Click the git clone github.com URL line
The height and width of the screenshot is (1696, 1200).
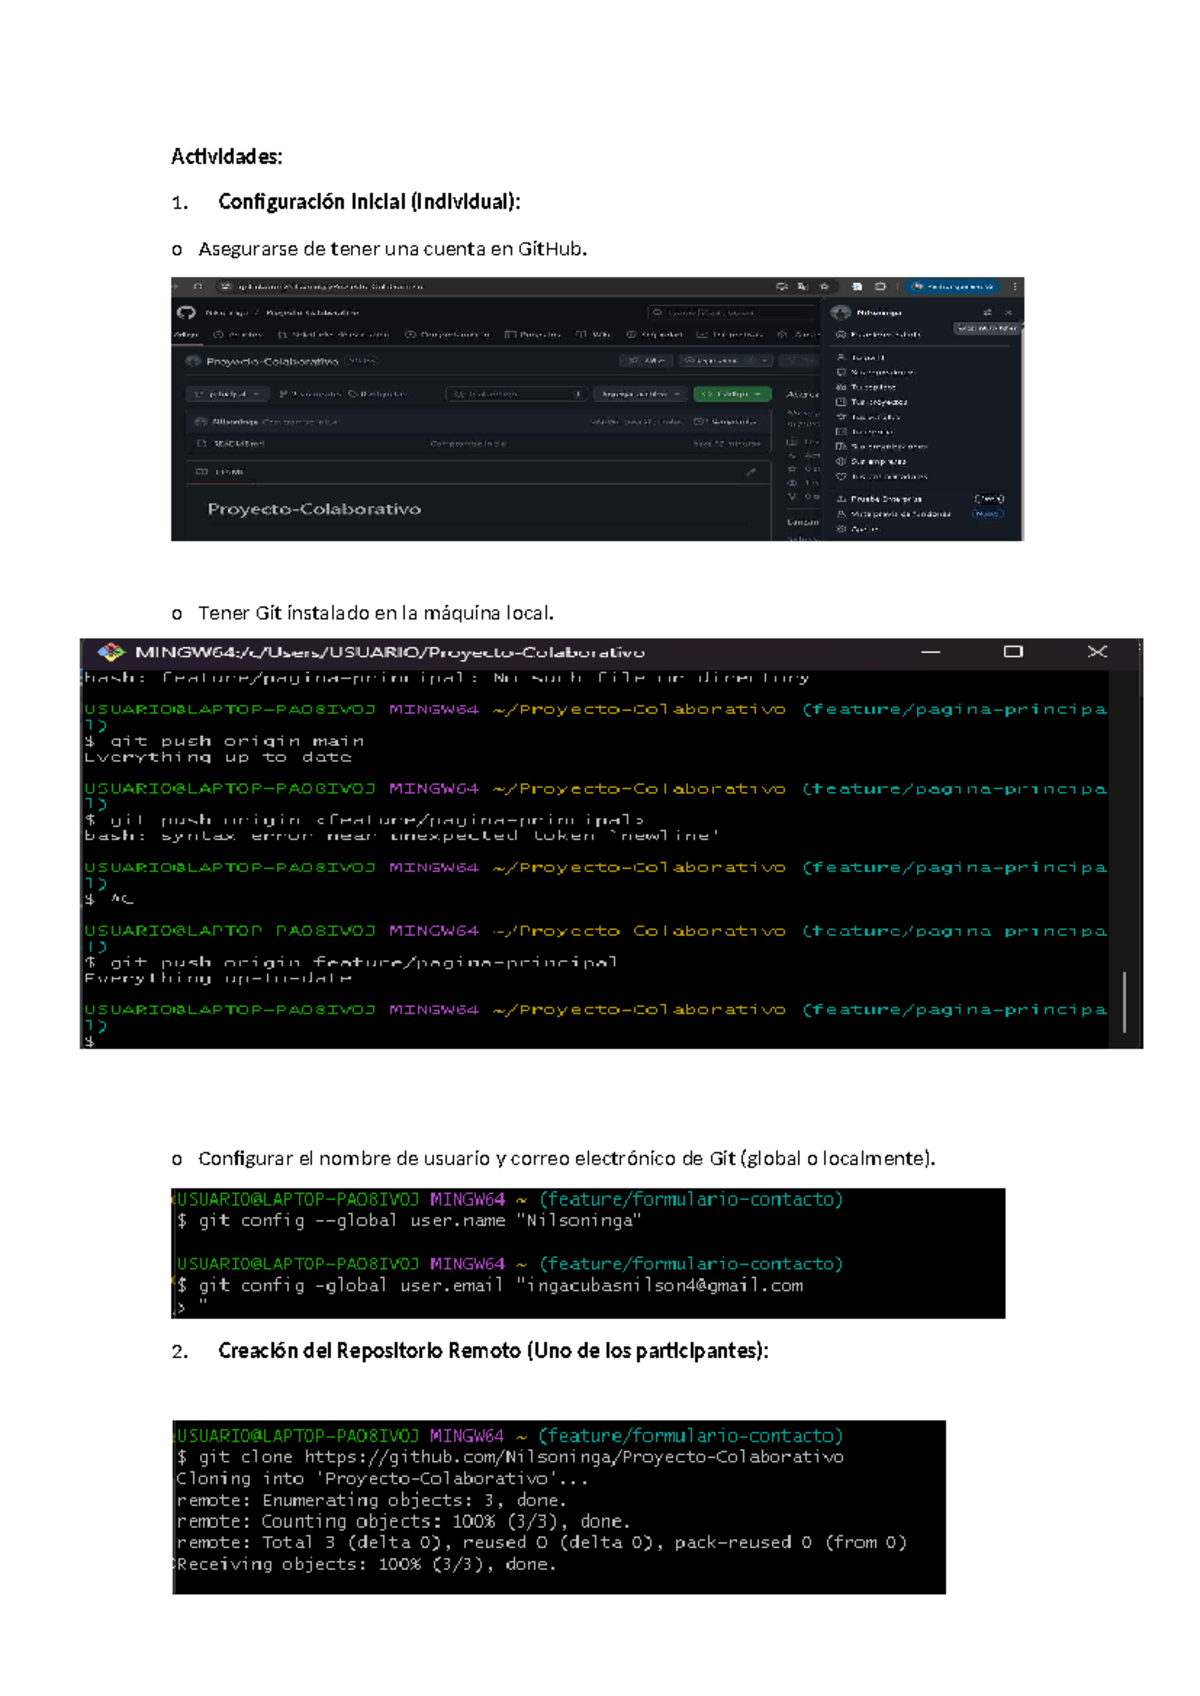[x=510, y=1457]
